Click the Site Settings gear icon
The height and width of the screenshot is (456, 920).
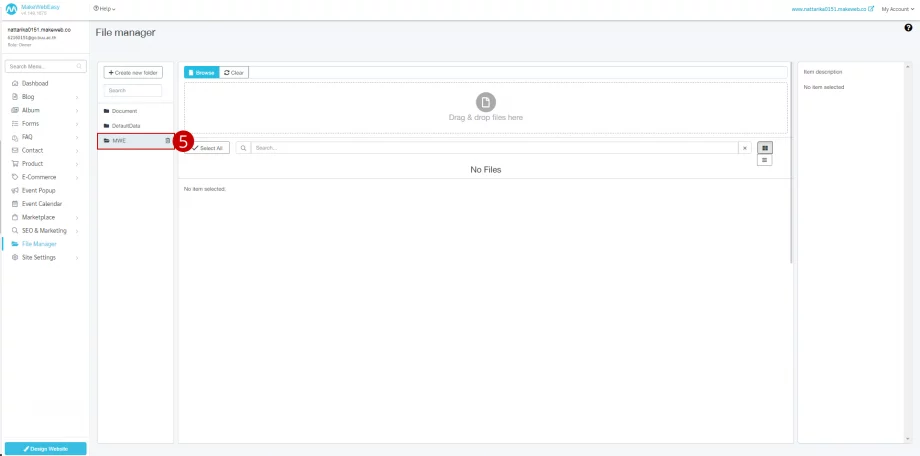(x=15, y=258)
